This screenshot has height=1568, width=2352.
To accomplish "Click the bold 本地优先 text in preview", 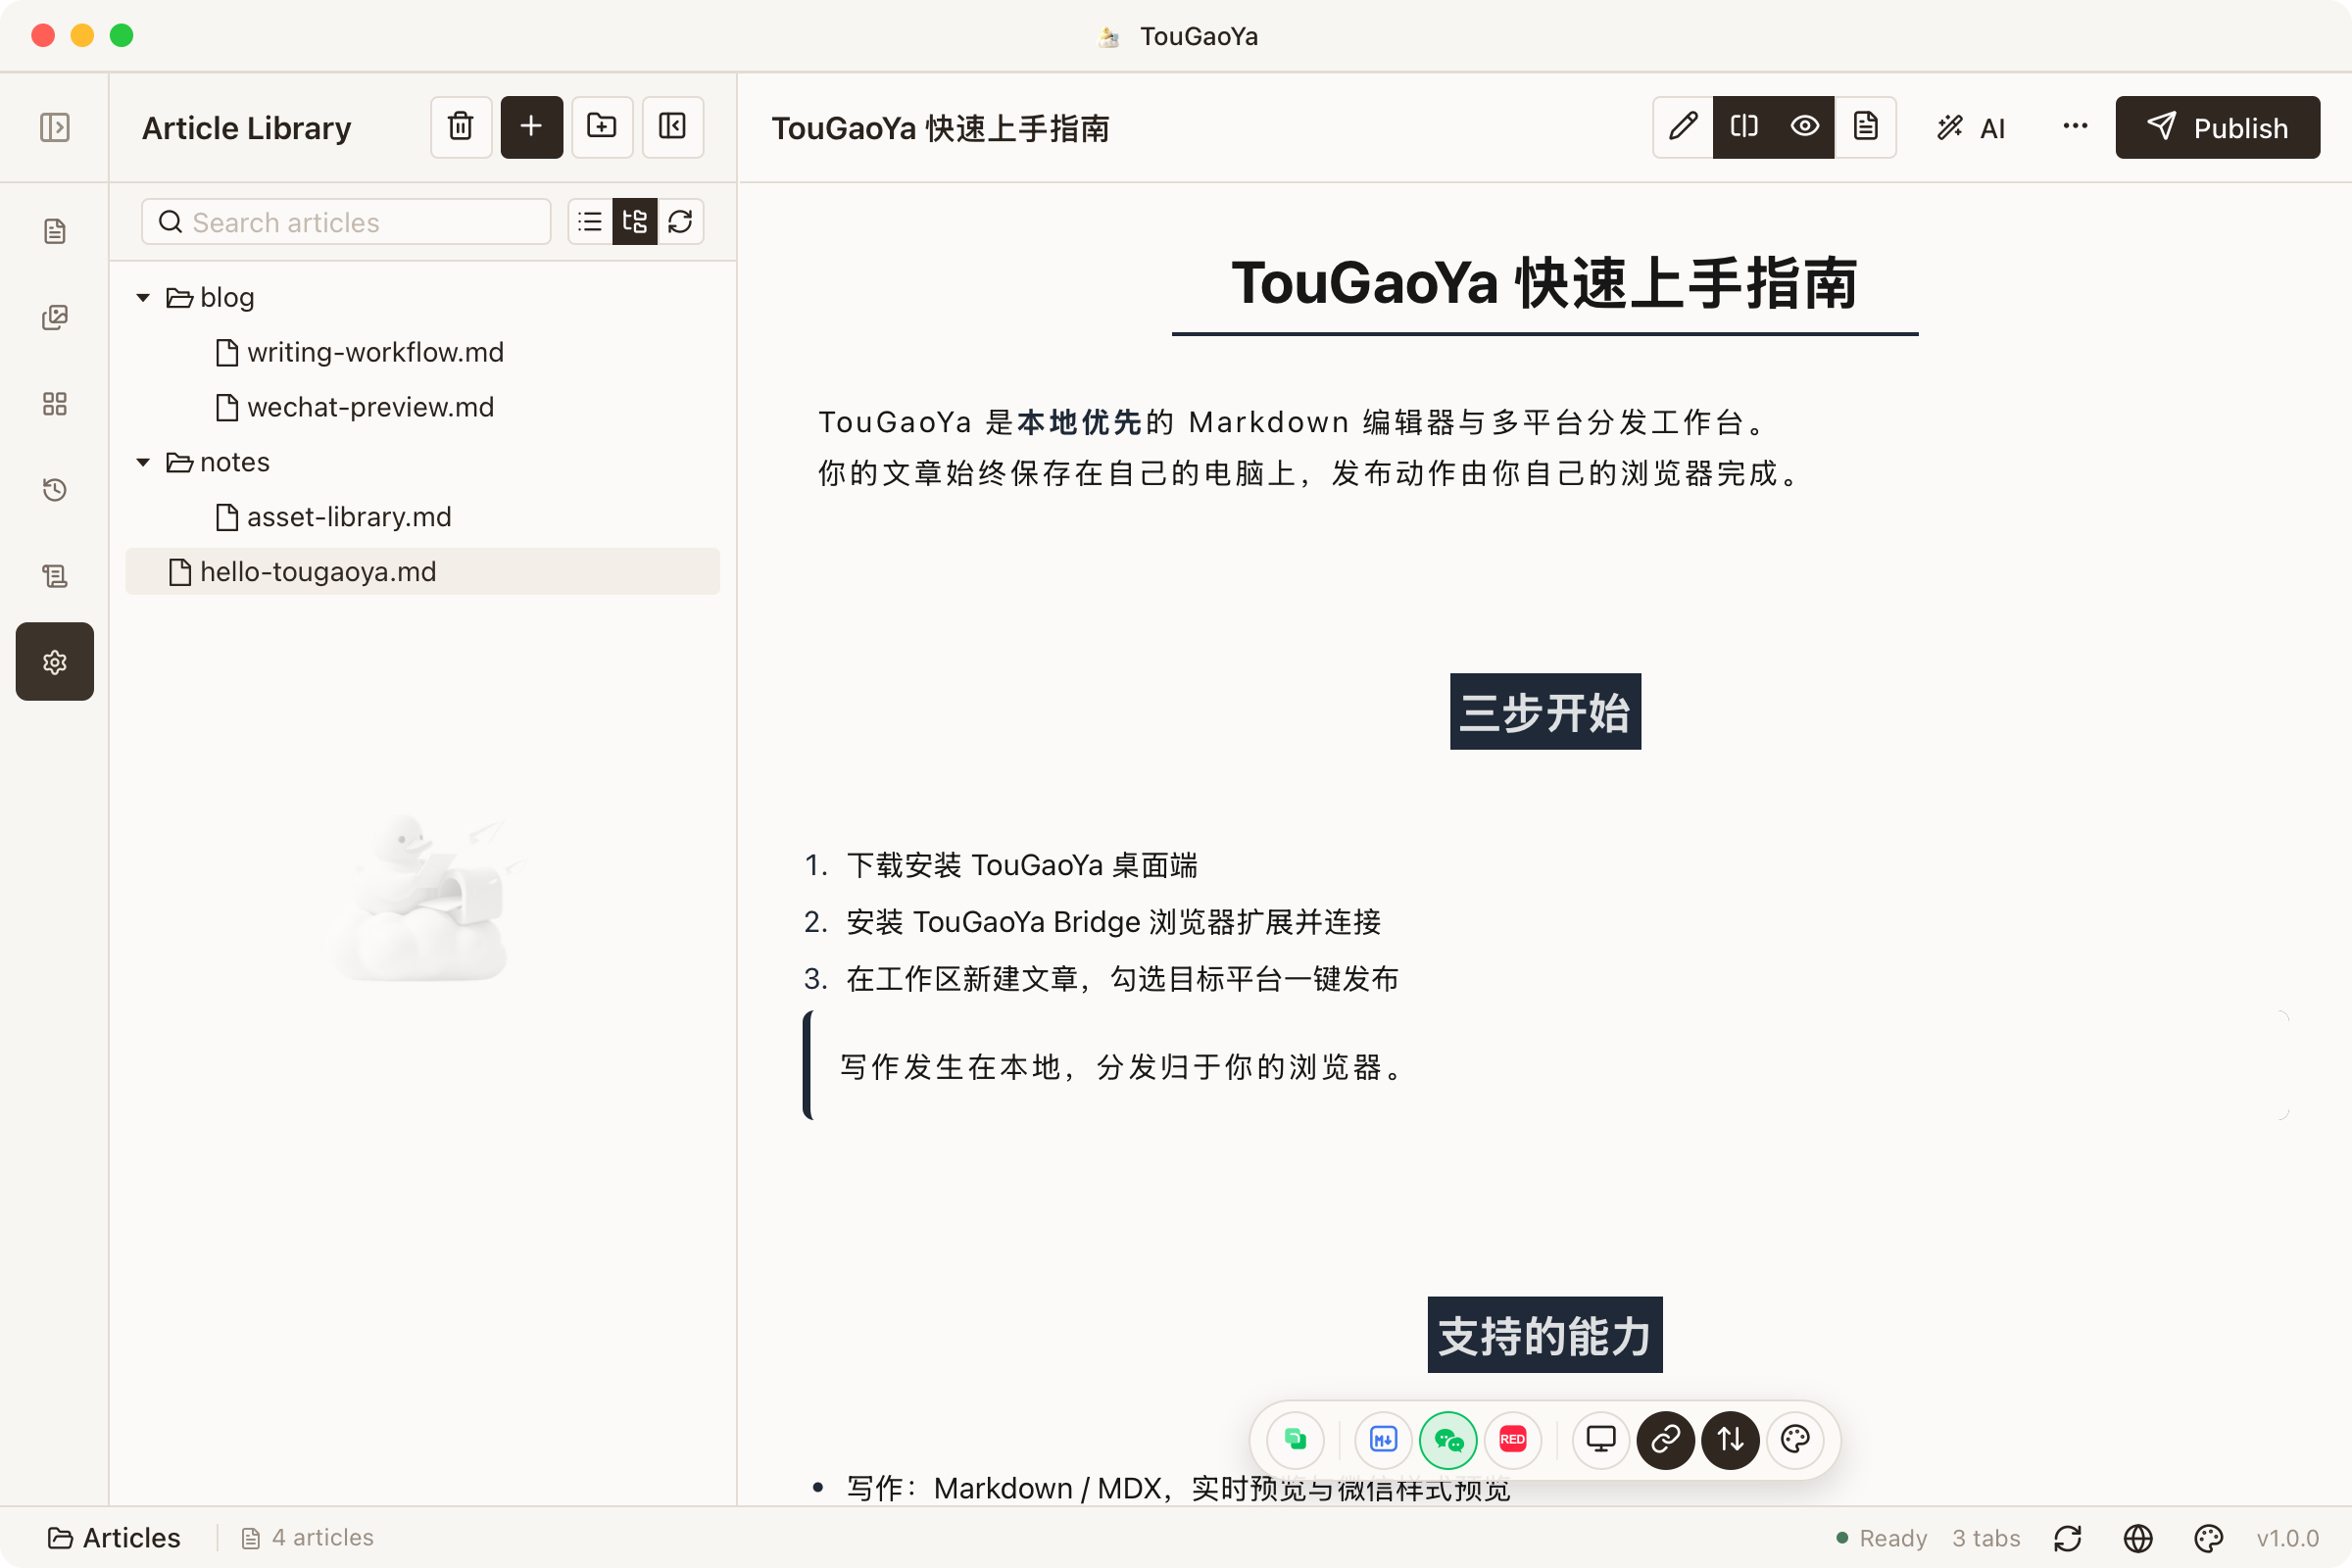I will coord(1080,422).
